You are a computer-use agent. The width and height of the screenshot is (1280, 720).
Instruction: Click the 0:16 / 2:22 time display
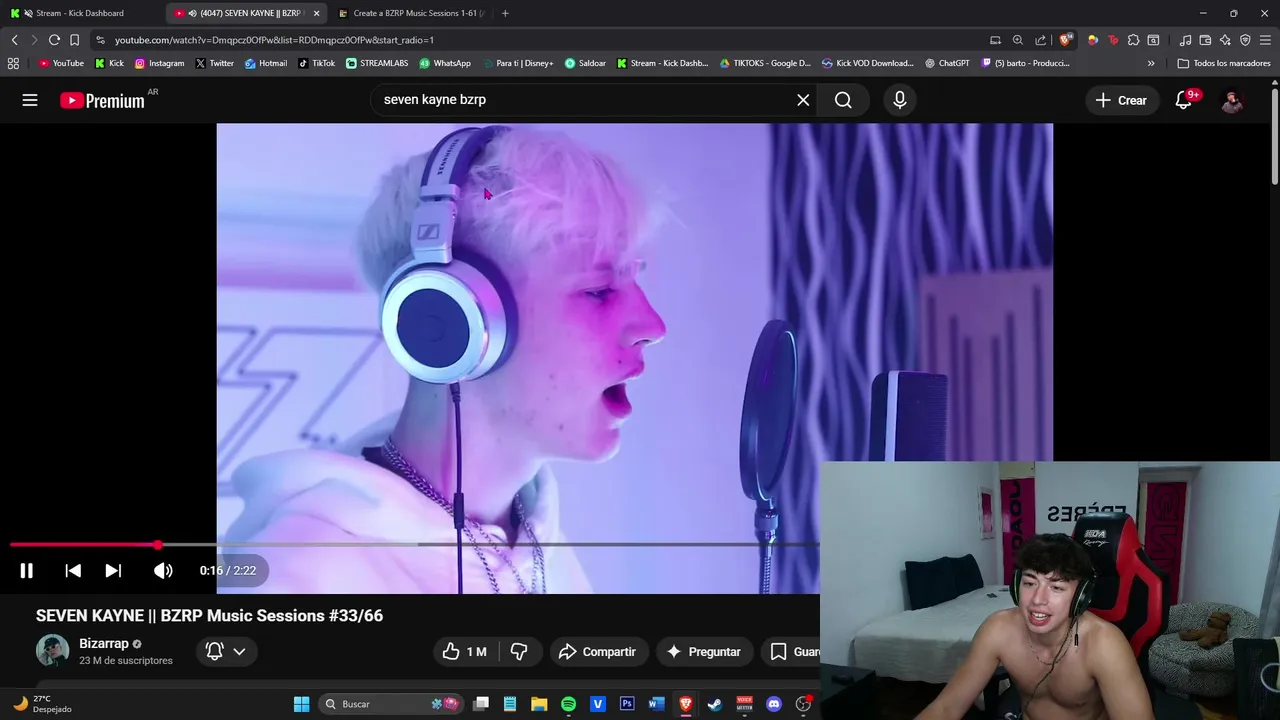click(x=228, y=571)
